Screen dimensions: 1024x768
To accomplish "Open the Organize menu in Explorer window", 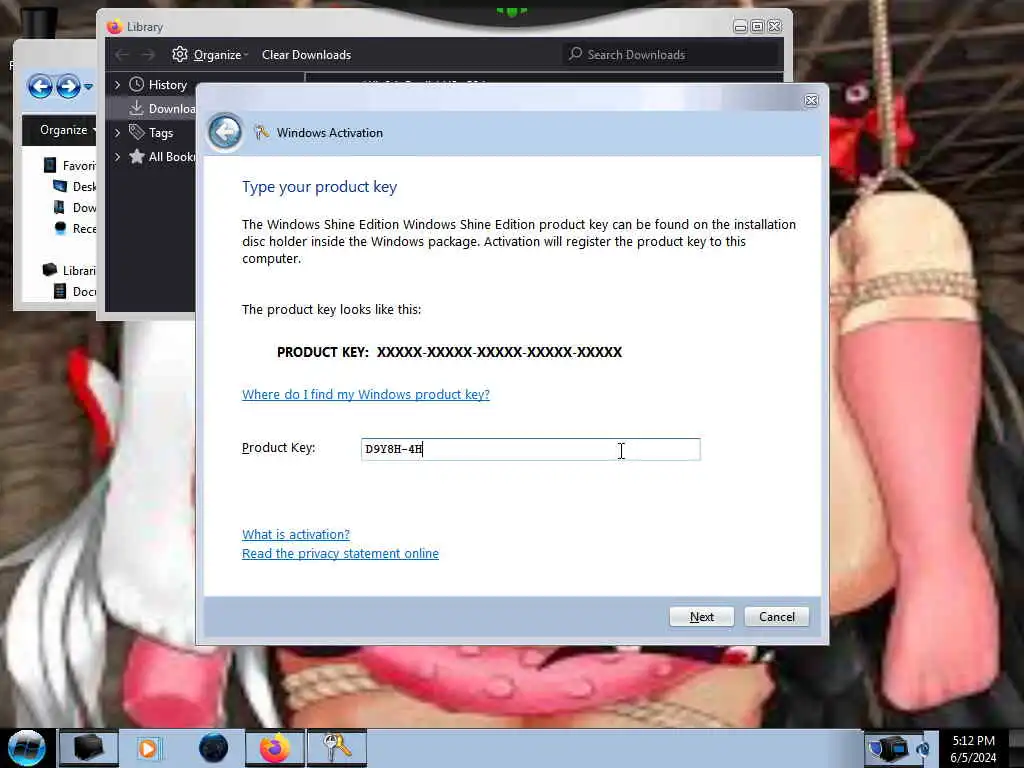I will click(x=68, y=130).
